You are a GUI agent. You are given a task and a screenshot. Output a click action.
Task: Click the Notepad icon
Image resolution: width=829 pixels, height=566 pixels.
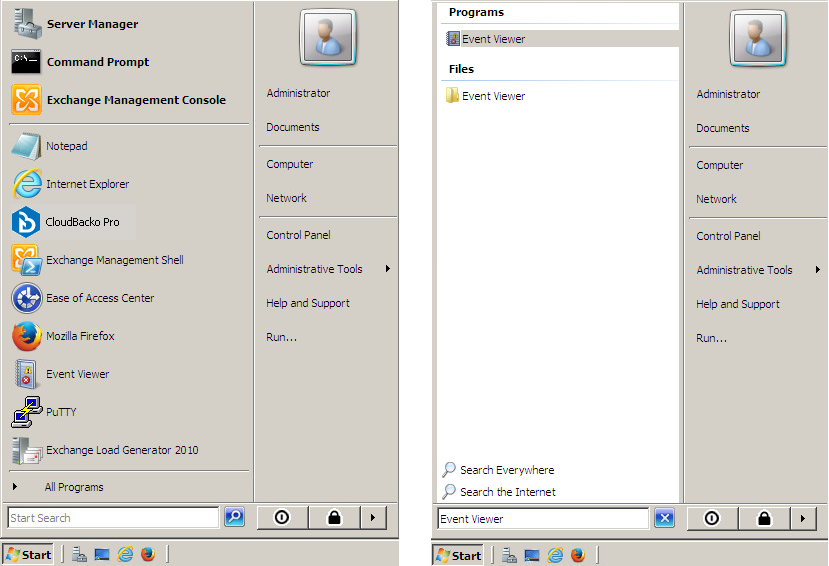coord(26,146)
